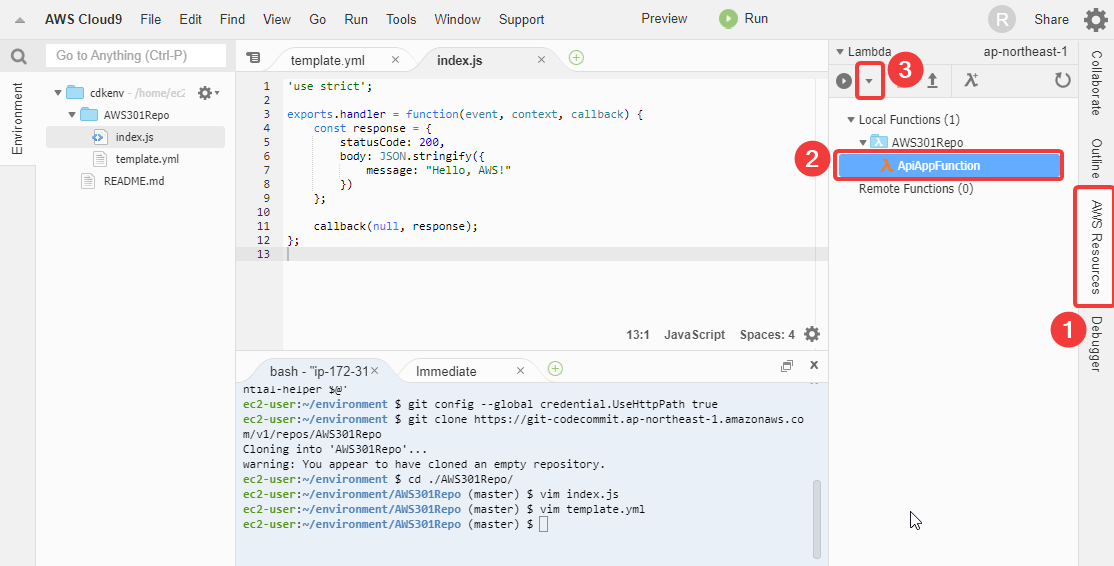
Task: Collapse the AWS301Repo Lambda folder arrow
Action: click(863, 143)
